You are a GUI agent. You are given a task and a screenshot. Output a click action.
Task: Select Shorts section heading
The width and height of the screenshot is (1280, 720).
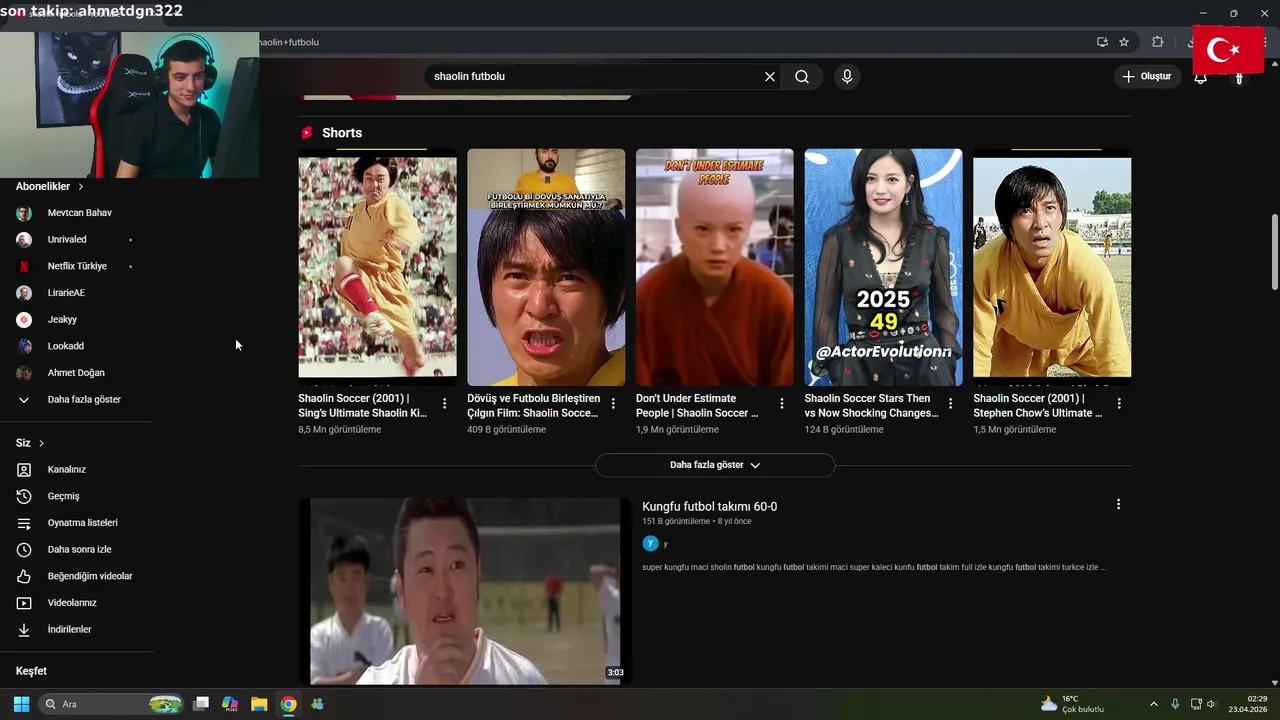342,133
